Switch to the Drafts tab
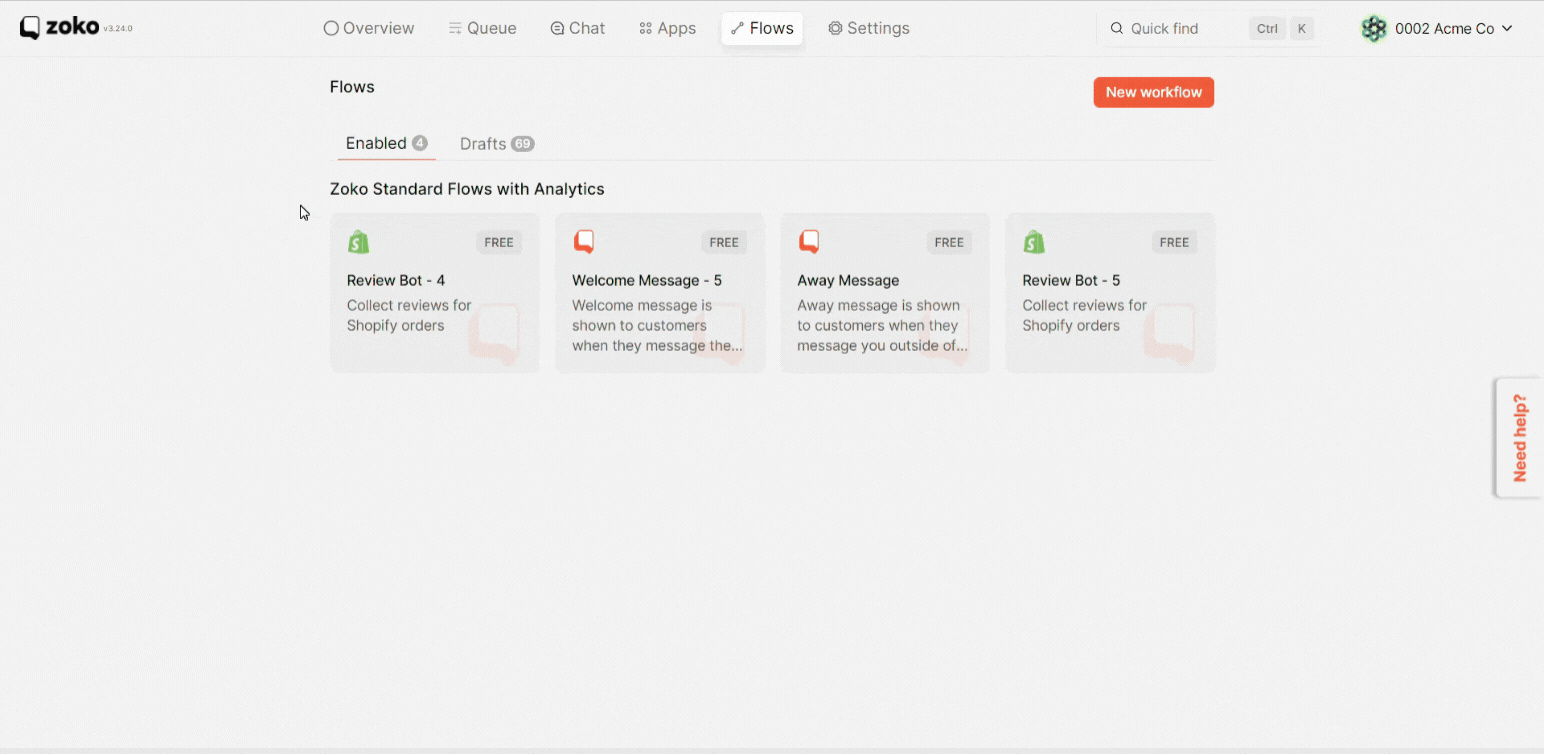 coord(497,144)
